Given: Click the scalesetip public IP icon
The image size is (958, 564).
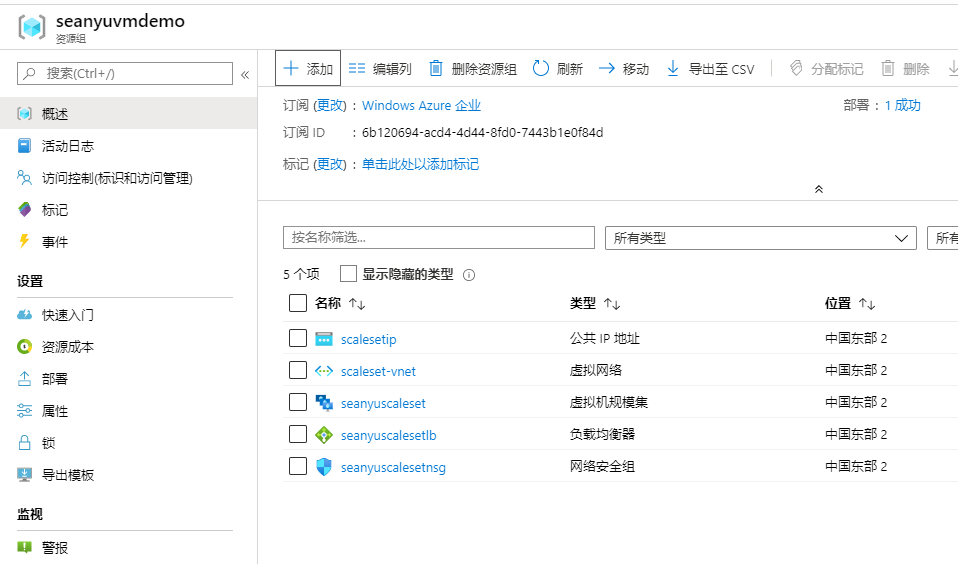Looking at the screenshot, I should pos(324,339).
